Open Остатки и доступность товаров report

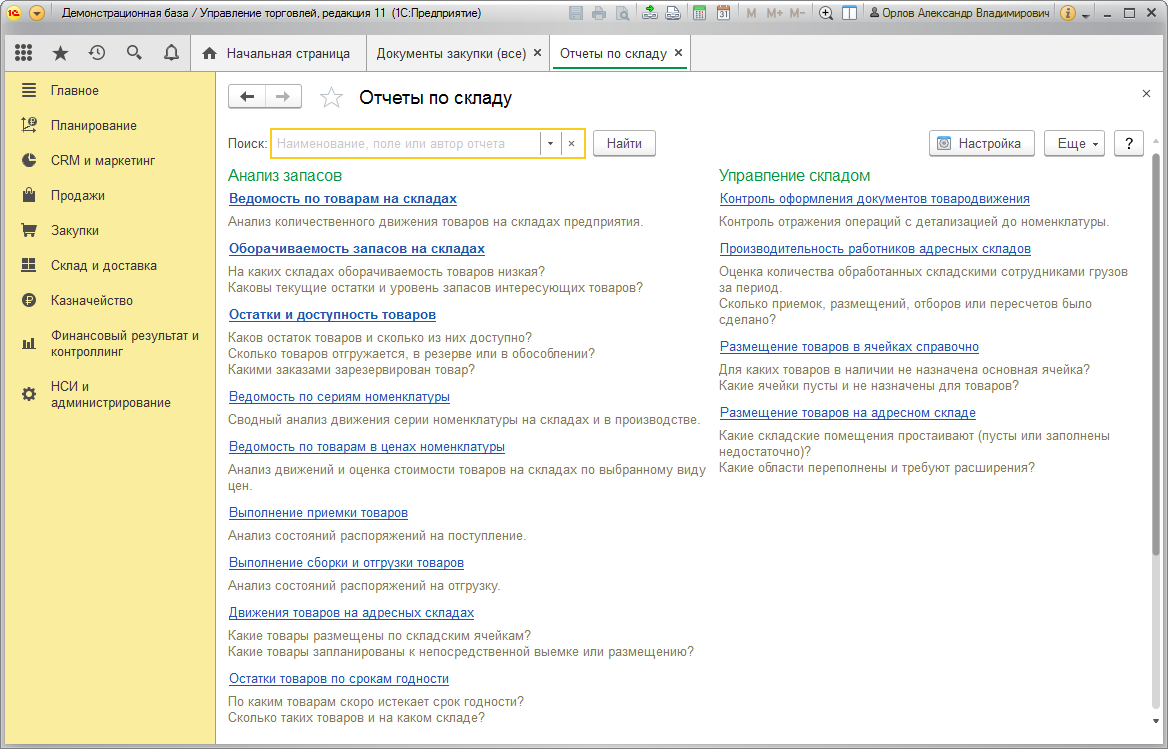coord(332,315)
